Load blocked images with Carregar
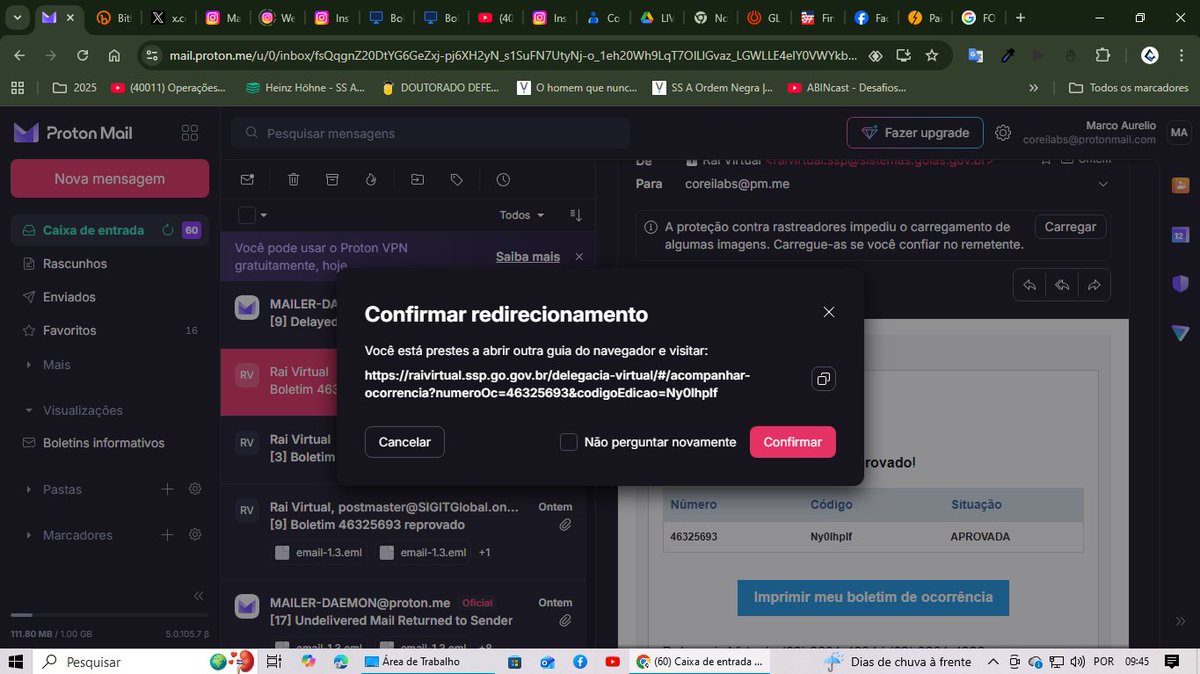 pos(1070,227)
